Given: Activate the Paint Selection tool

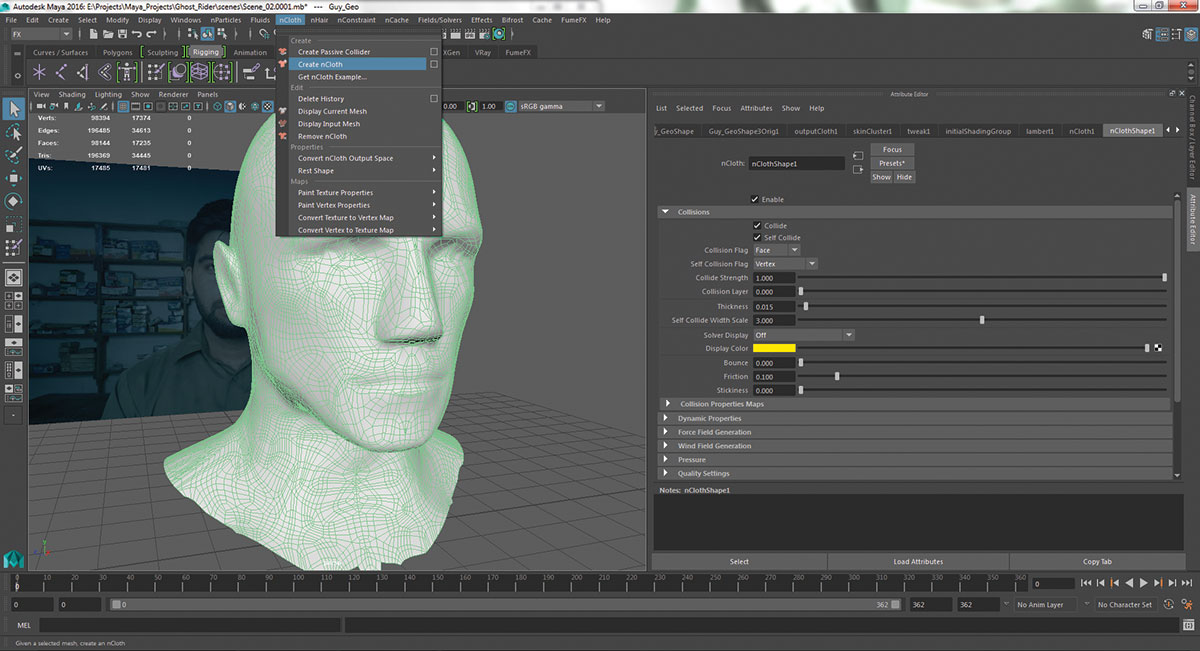Looking at the screenshot, I should 14,155.
